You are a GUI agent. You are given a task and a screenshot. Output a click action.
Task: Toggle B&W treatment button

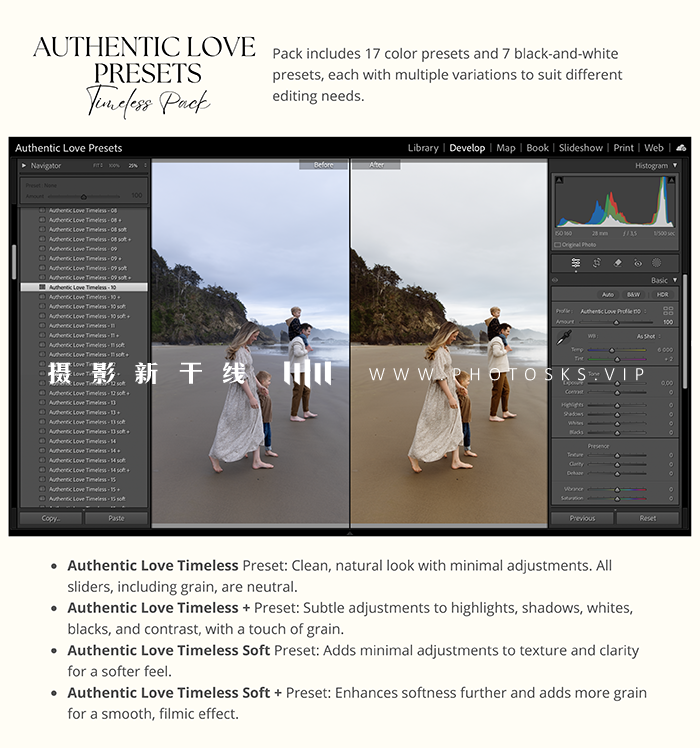coord(633,295)
